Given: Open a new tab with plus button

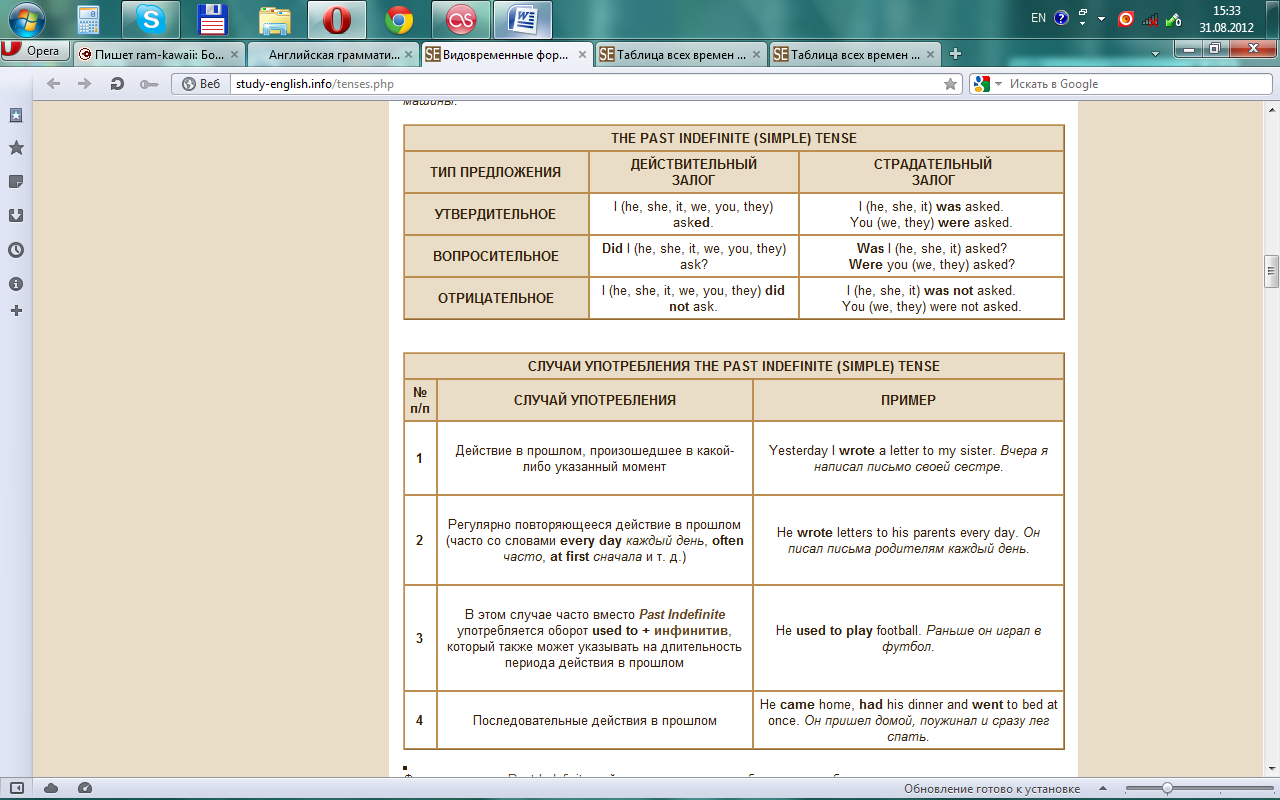Looking at the screenshot, I should tap(956, 54).
